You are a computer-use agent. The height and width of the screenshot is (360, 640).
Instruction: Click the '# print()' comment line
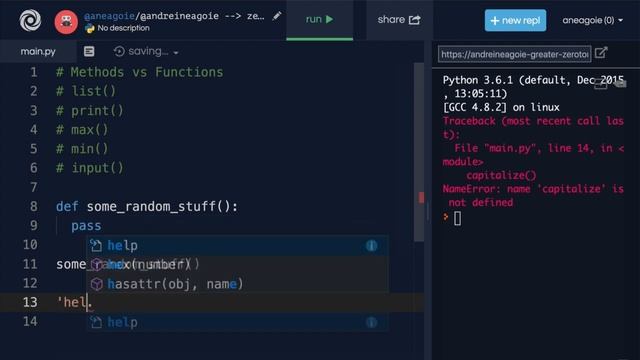(x=90, y=111)
